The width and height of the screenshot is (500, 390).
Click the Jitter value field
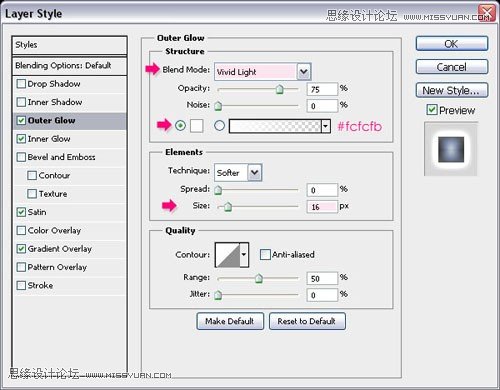point(322,295)
